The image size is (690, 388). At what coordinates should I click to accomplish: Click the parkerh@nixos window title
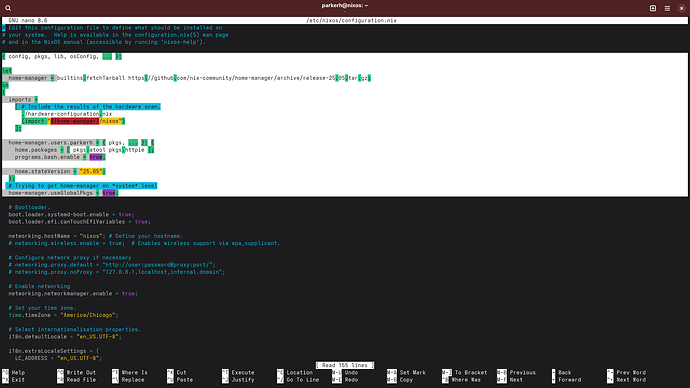pos(345,6)
